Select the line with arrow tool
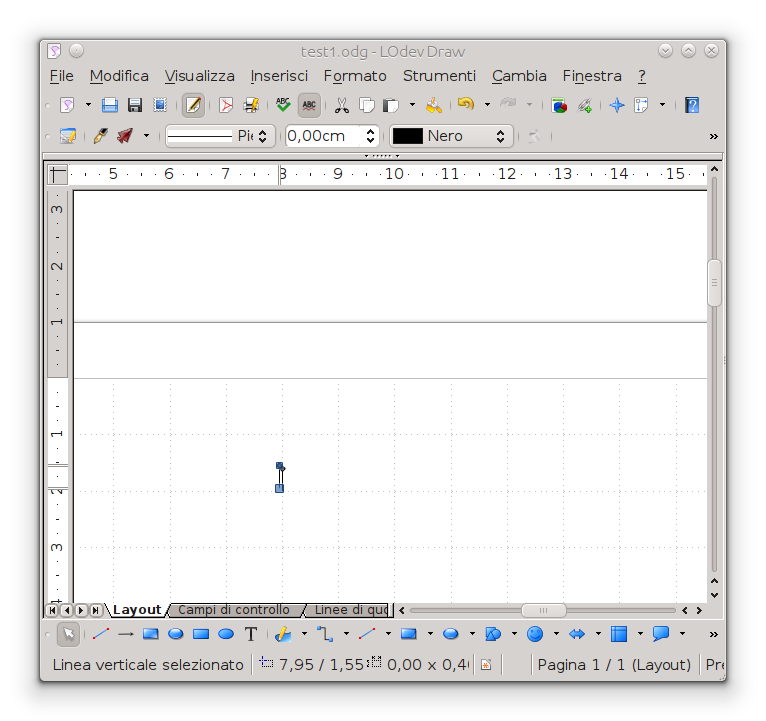766x721 pixels. pyautogui.click(x=126, y=634)
